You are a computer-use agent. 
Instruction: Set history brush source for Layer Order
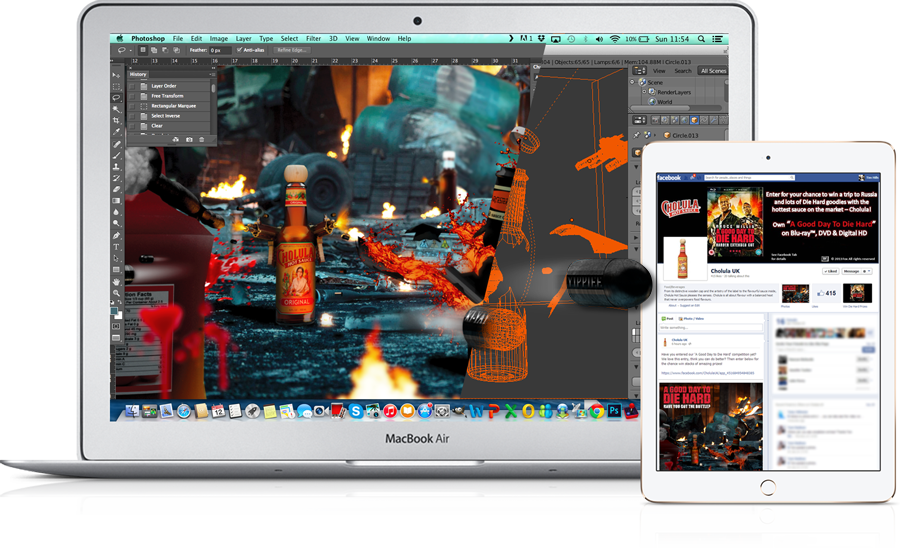click(x=132, y=86)
